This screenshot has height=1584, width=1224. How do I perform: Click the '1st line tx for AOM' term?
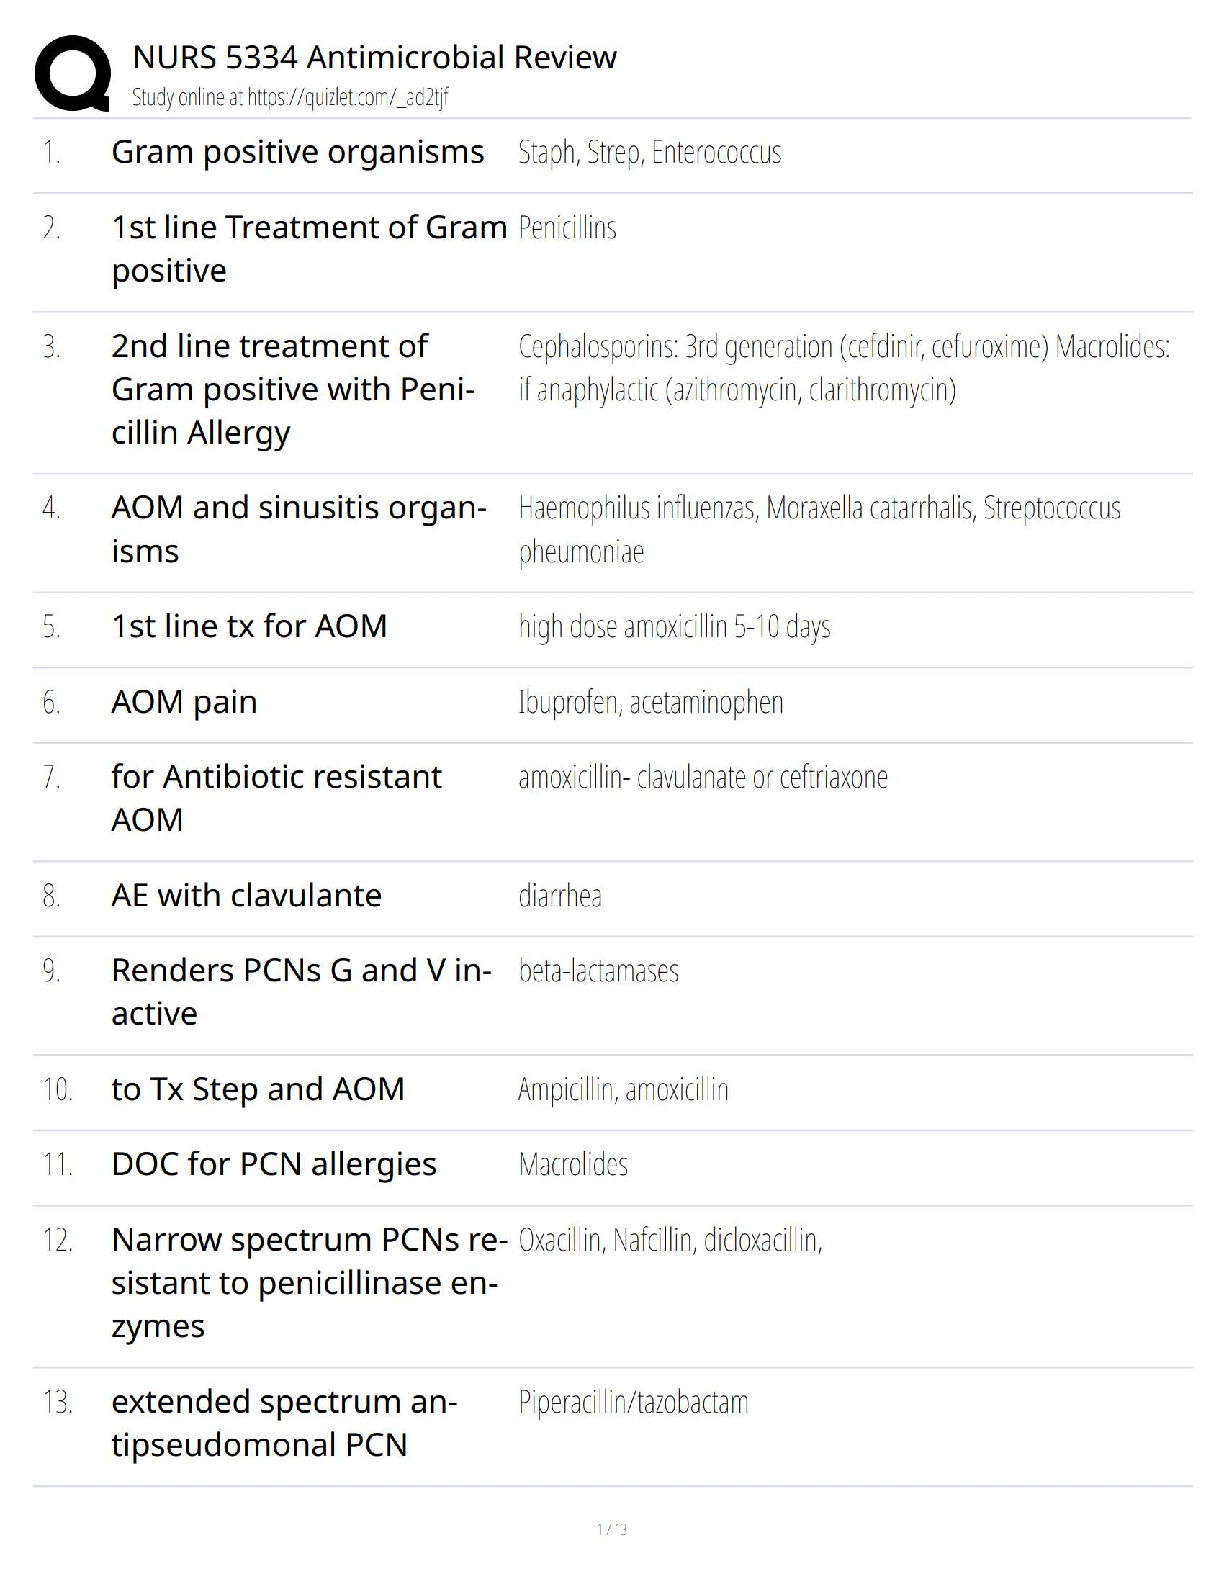249,626
